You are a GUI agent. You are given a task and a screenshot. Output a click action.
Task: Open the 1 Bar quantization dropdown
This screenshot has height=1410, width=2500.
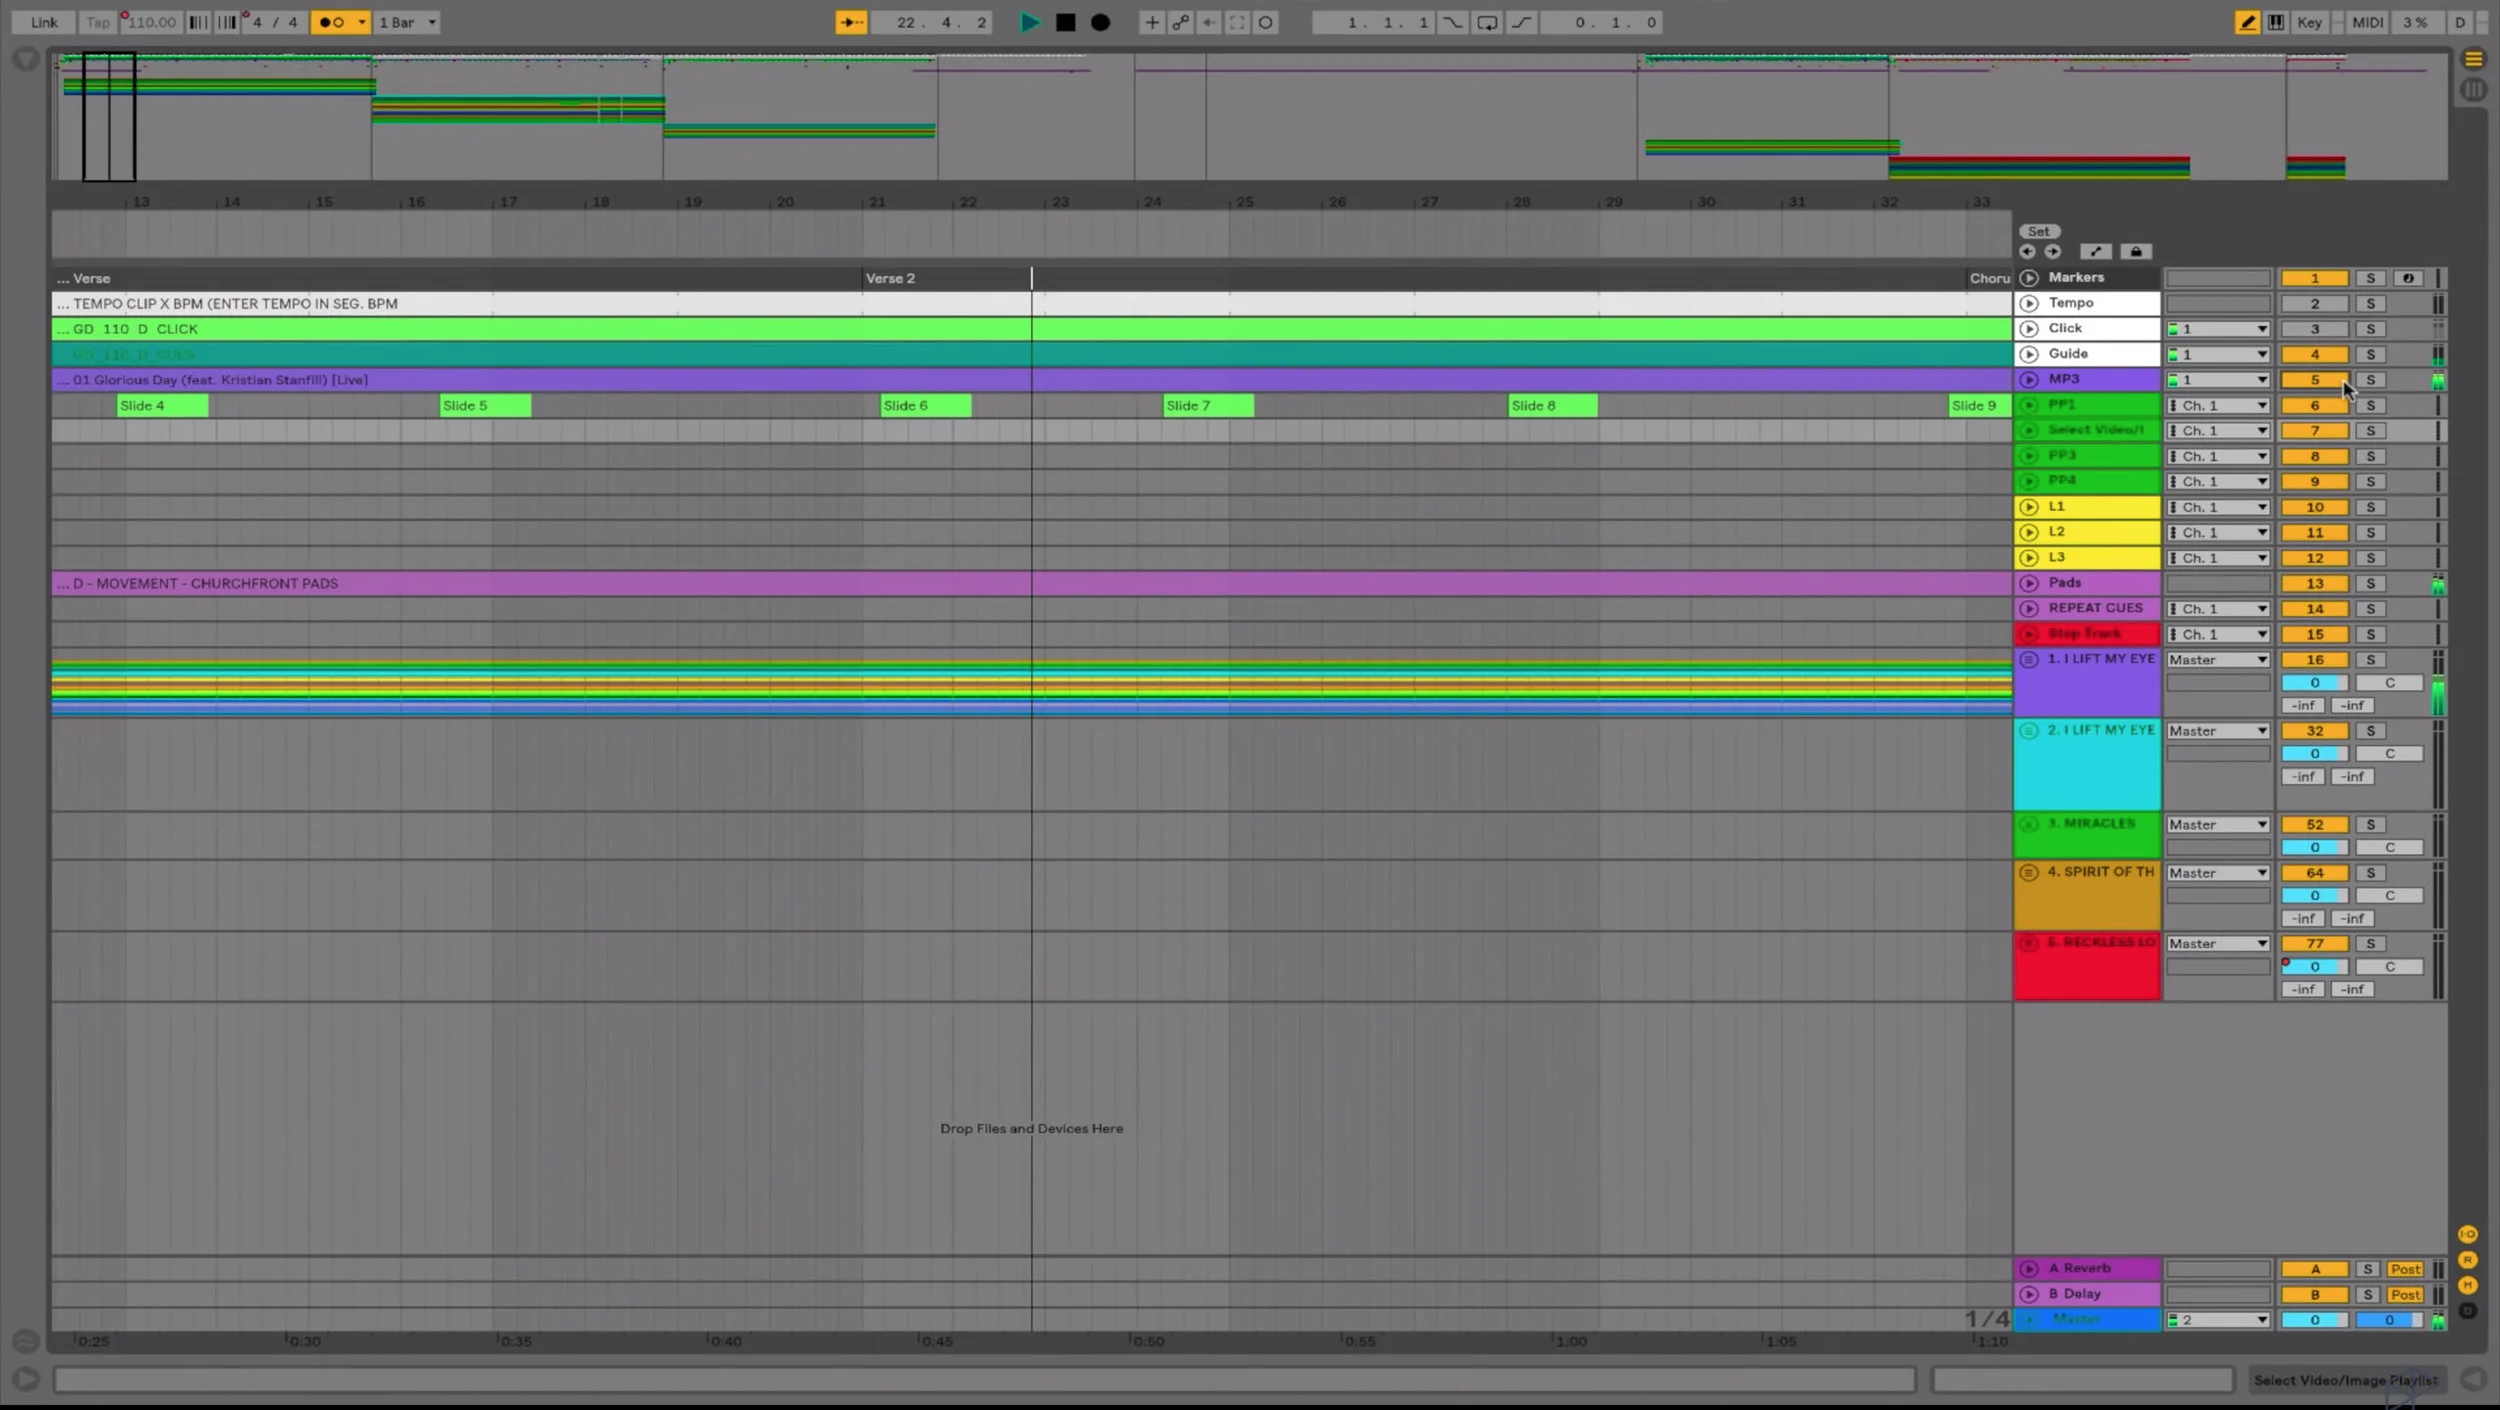[407, 22]
